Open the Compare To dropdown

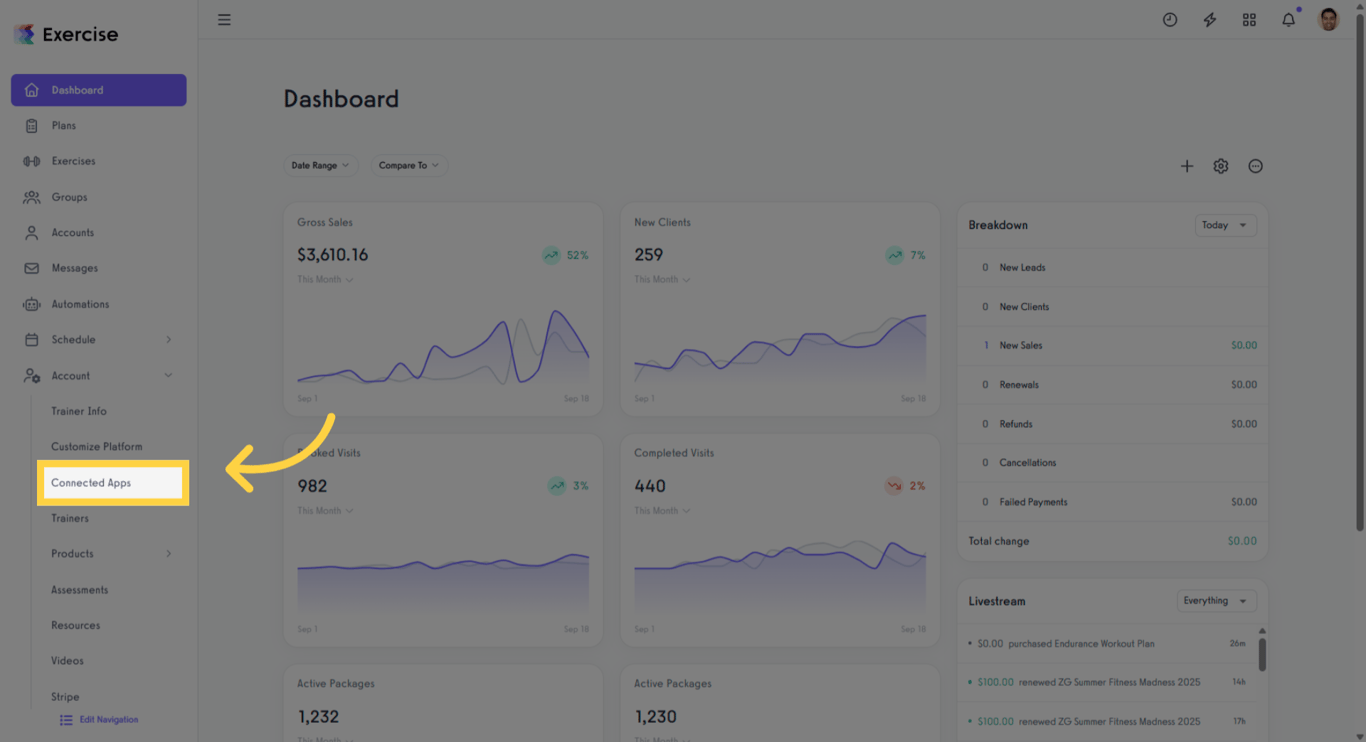(x=409, y=166)
